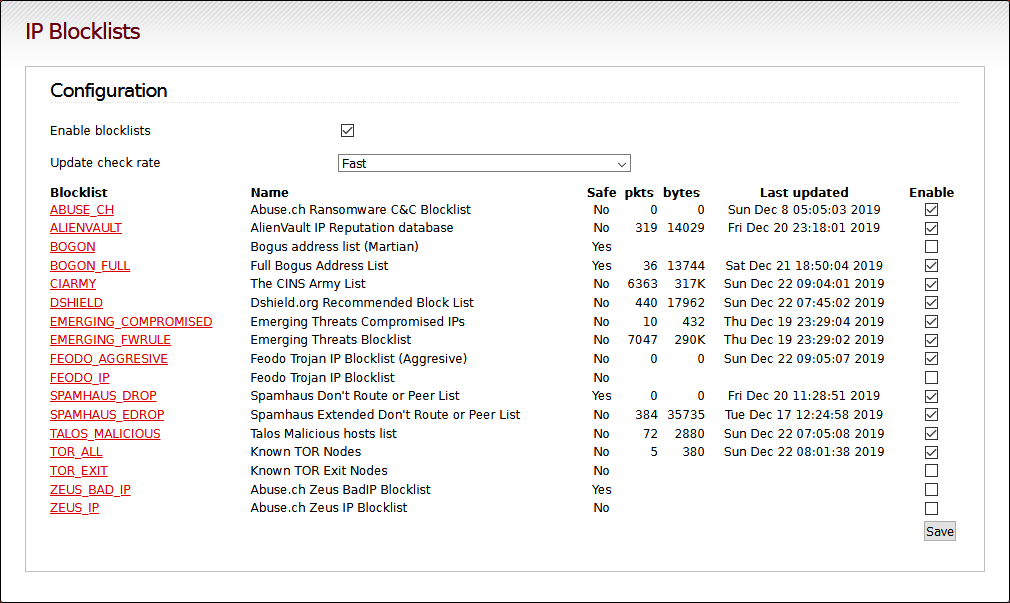Open the BOGON_FULL blocklist link
1010x603 pixels.
coord(90,265)
